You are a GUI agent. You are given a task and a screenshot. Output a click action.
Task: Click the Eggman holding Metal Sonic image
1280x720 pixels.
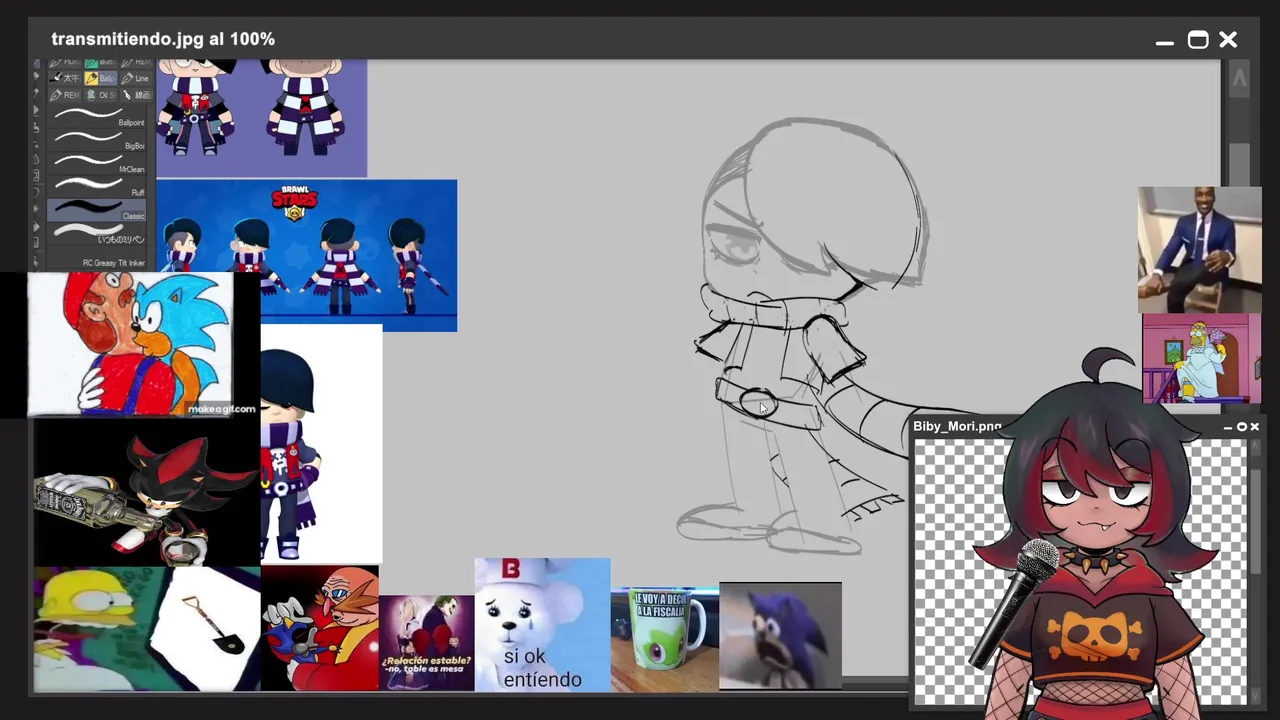[320, 629]
